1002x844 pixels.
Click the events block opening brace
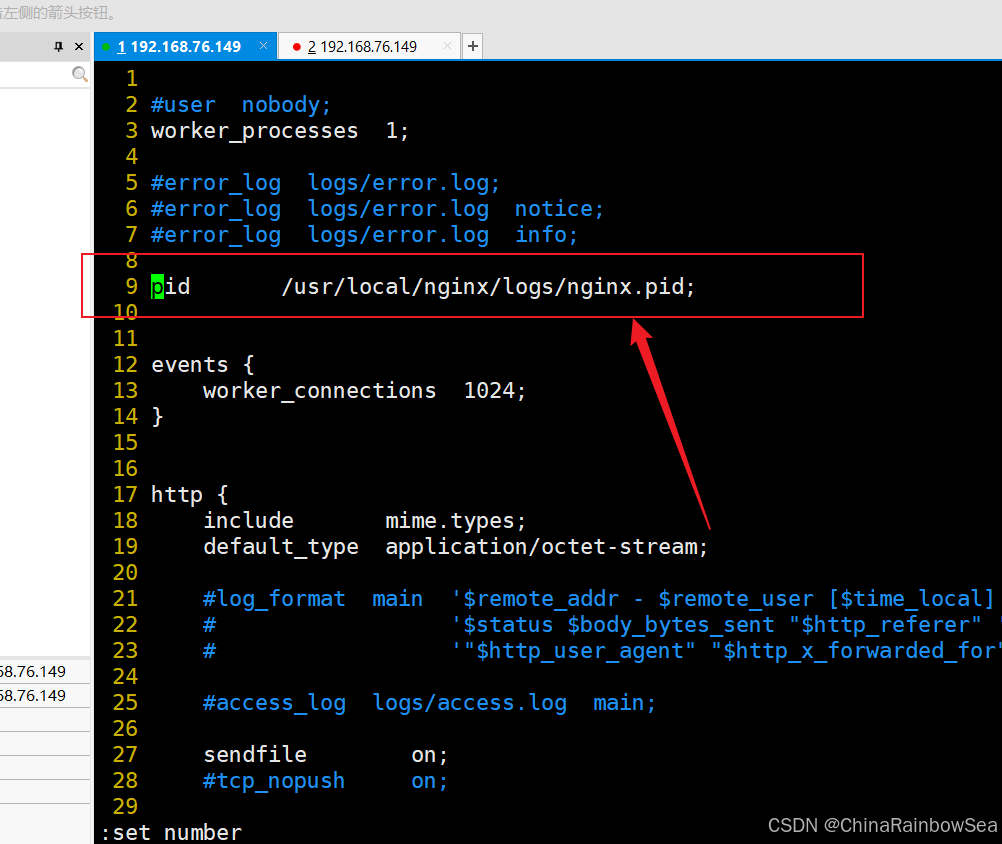(x=248, y=364)
